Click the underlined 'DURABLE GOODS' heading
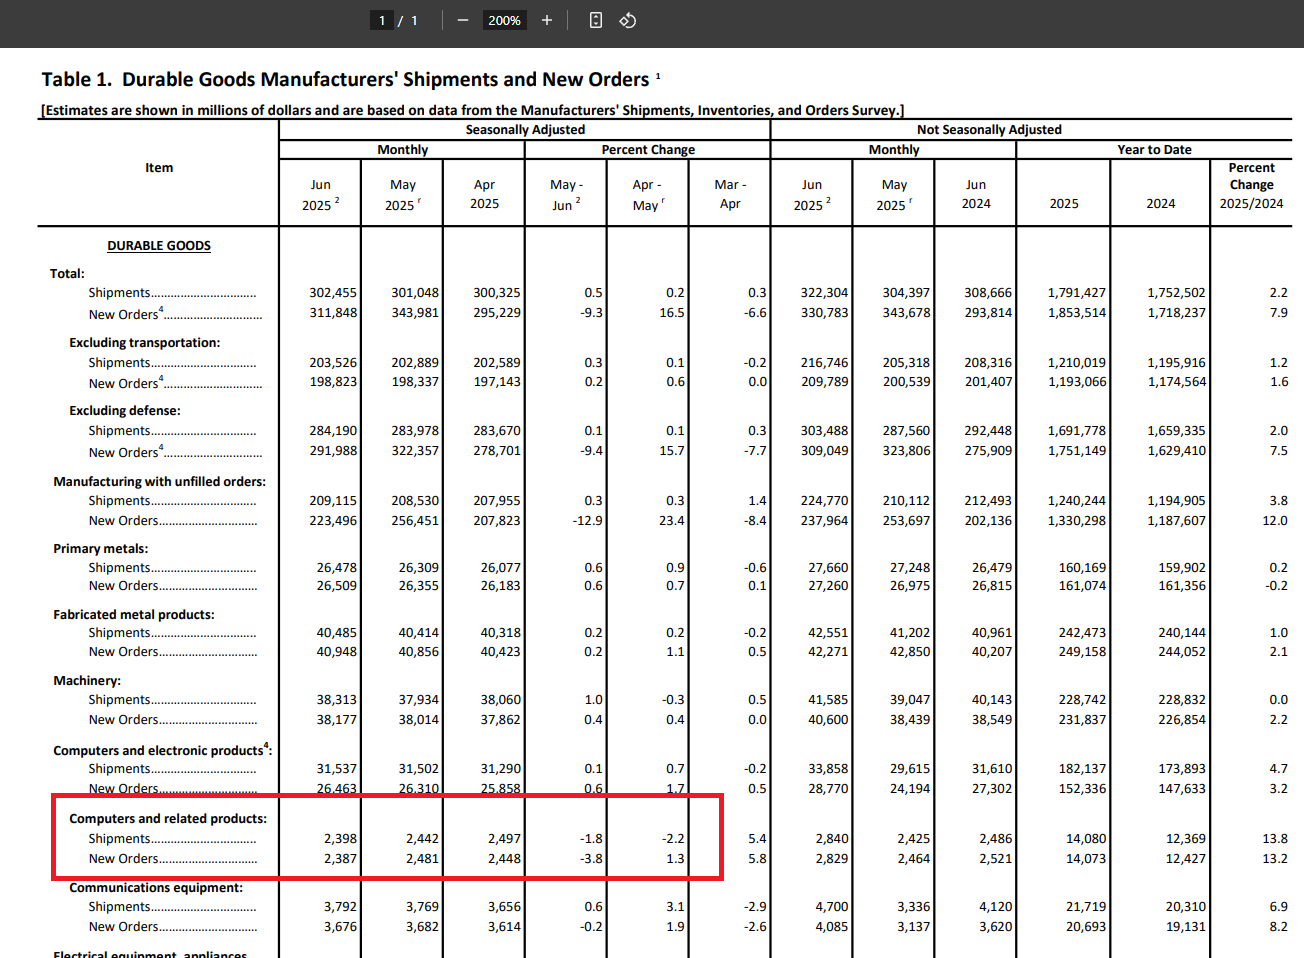 tap(159, 246)
